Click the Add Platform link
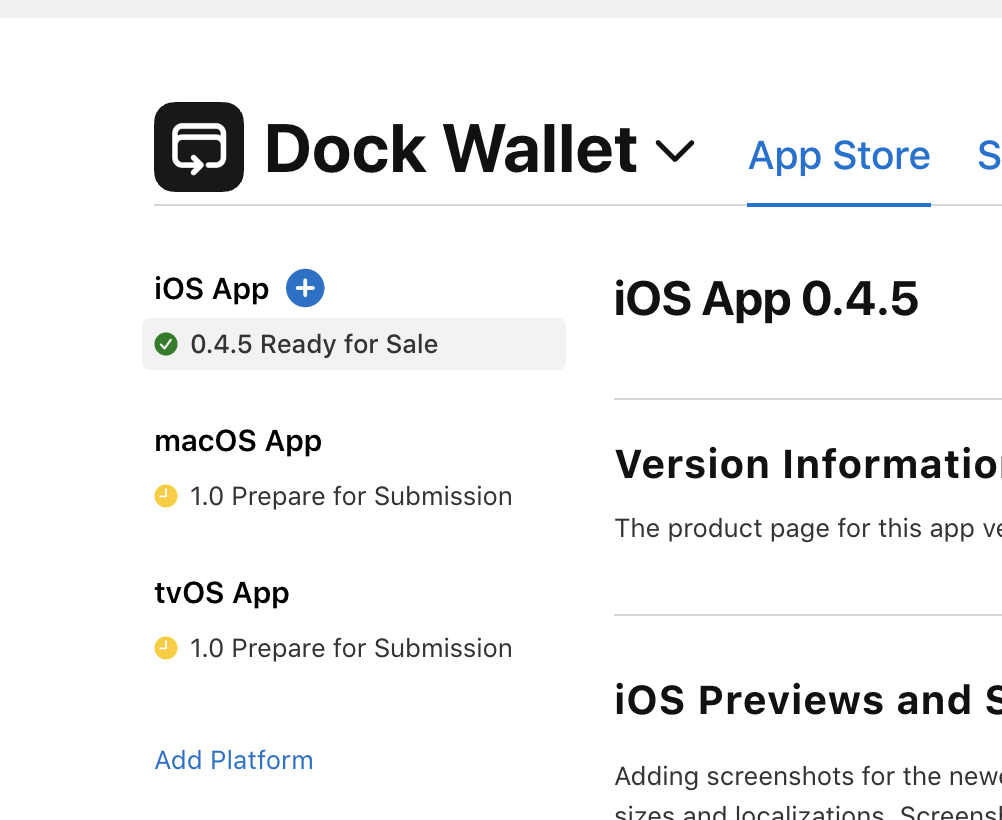 pos(234,761)
